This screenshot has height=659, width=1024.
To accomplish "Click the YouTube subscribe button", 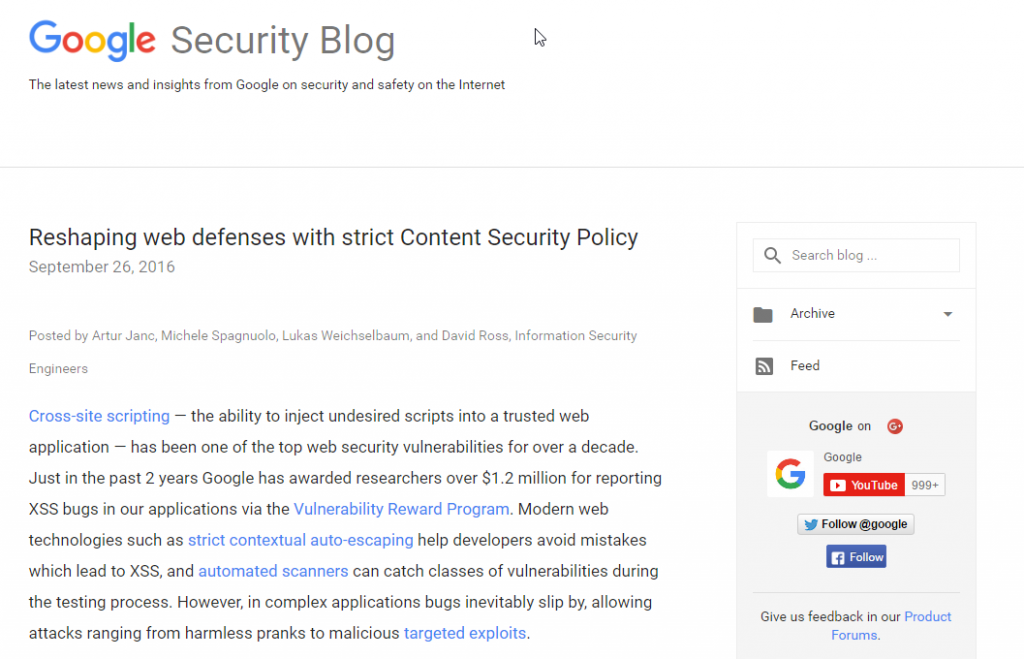I will pyautogui.click(x=863, y=485).
